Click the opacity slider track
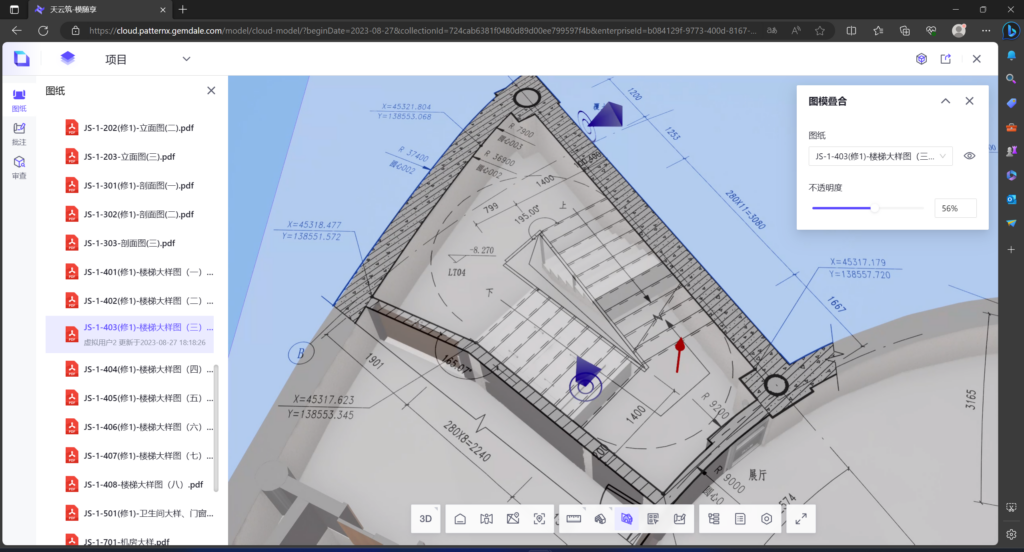1024x552 pixels. click(866, 209)
